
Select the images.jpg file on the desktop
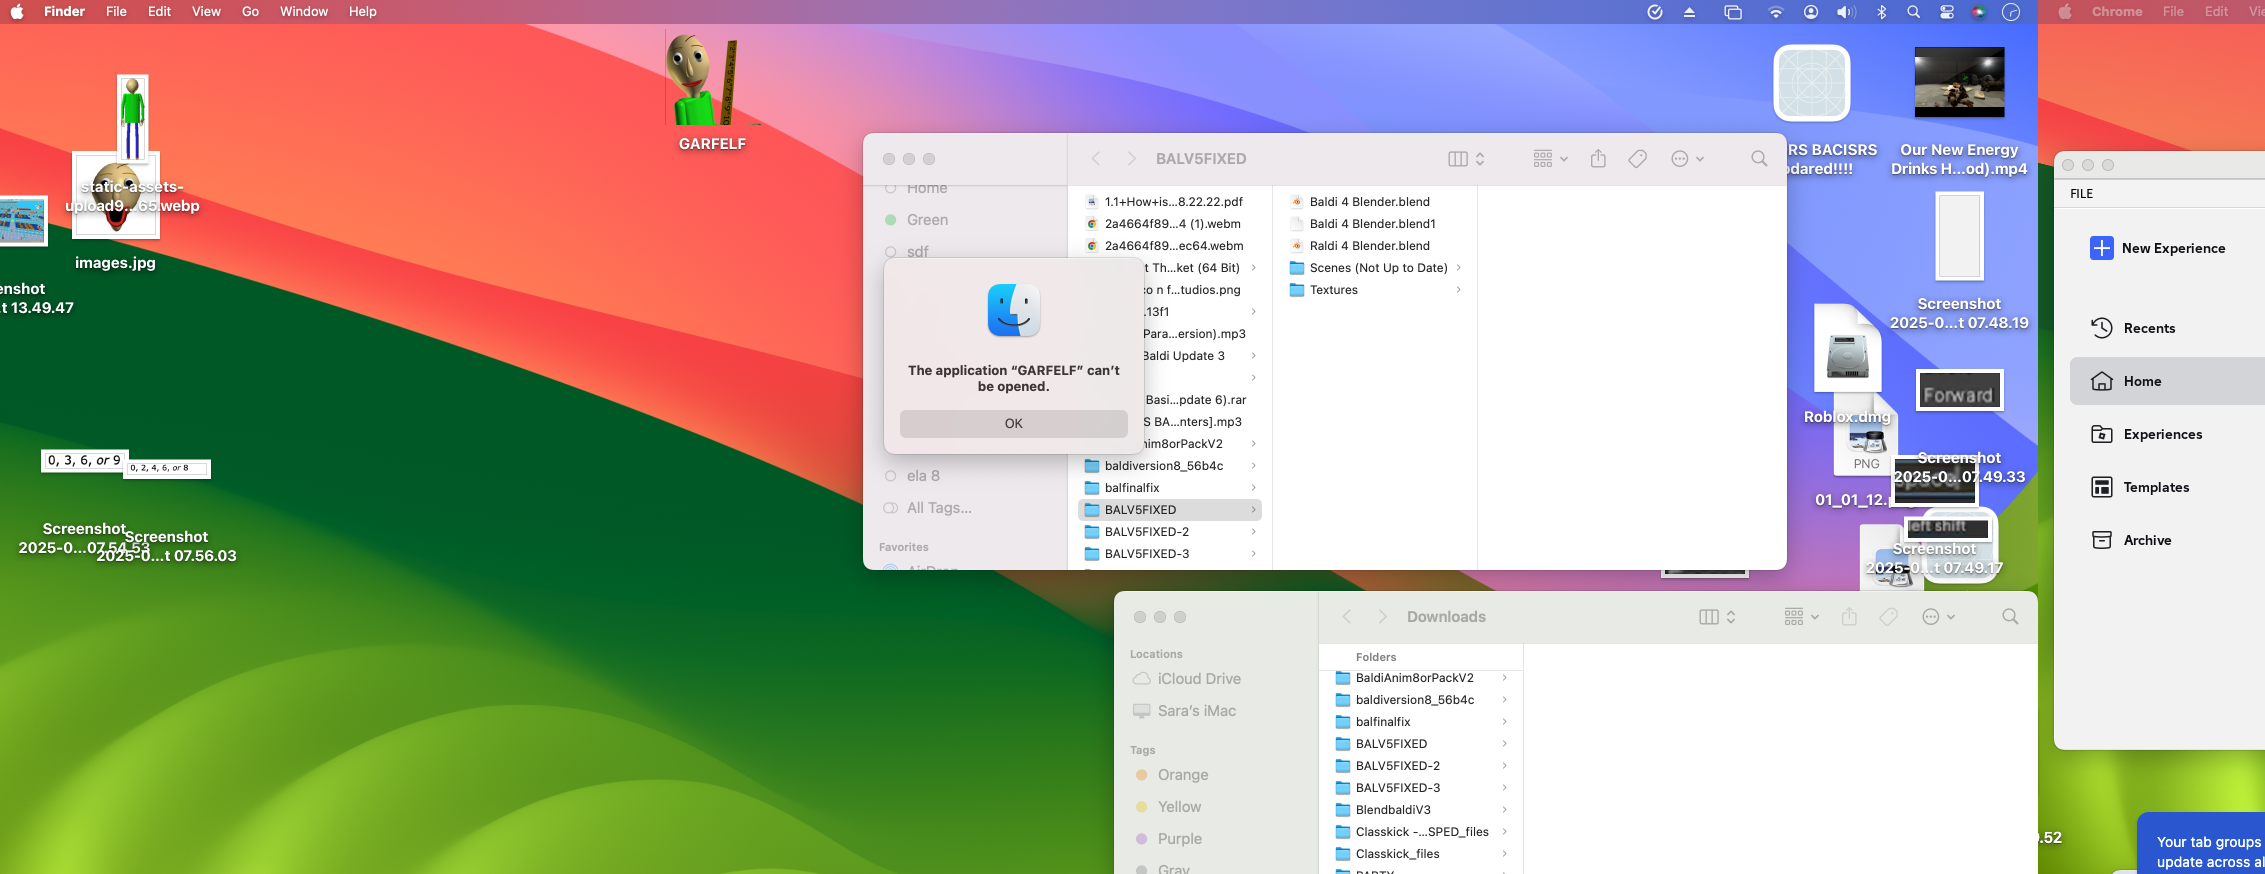[x=115, y=195]
